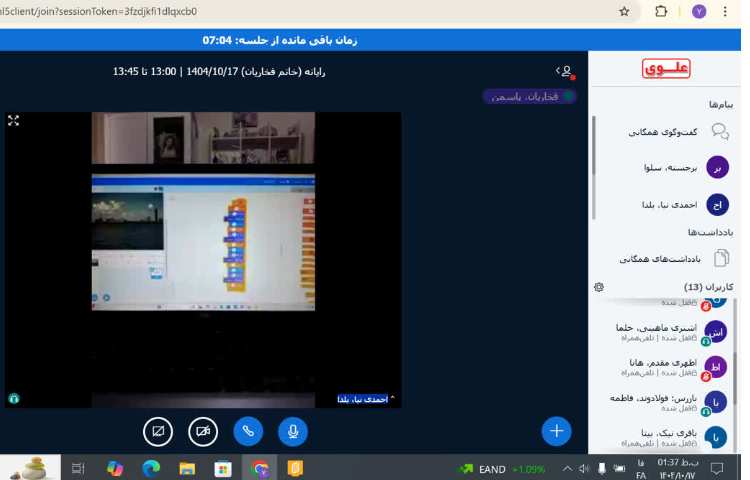
Task: Open webcam dropdown for احمدی نیا، یلدا
Action: click(366, 399)
